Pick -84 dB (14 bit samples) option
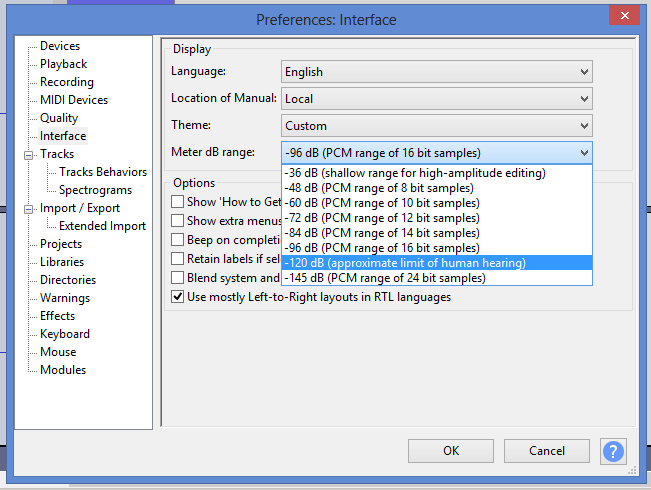651x490 pixels. coord(437,233)
